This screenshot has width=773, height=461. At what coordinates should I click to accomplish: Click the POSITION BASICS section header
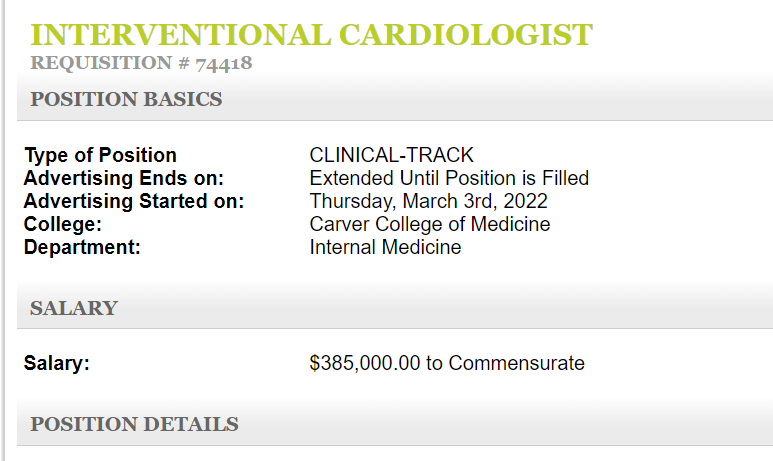pyautogui.click(x=126, y=99)
